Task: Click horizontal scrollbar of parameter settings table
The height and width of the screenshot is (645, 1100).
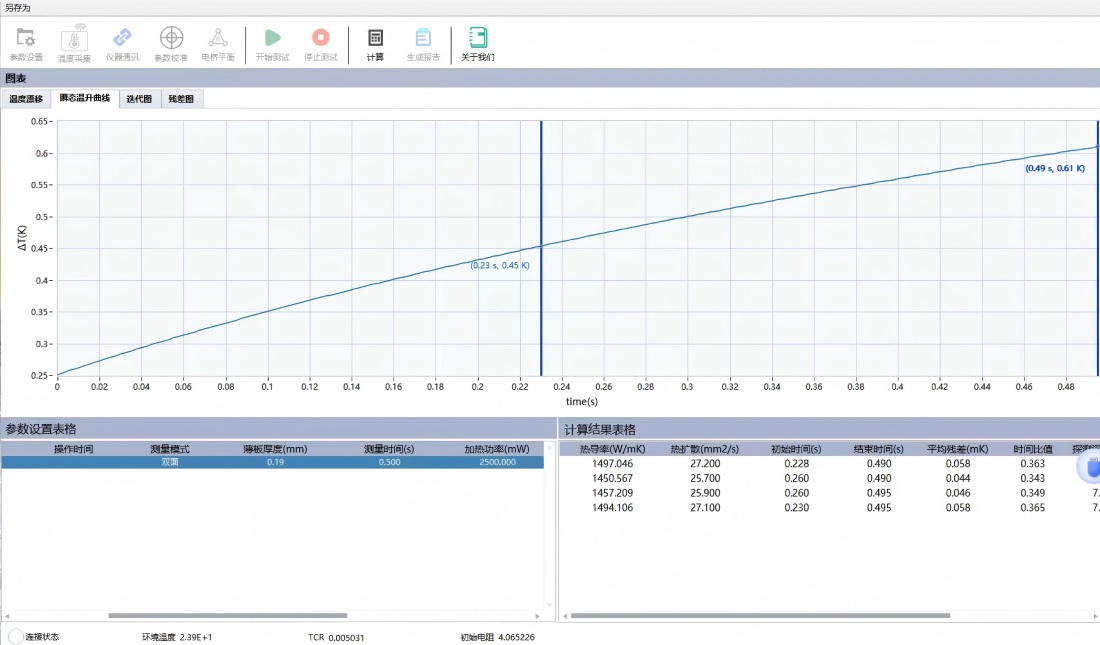Action: pos(227,616)
